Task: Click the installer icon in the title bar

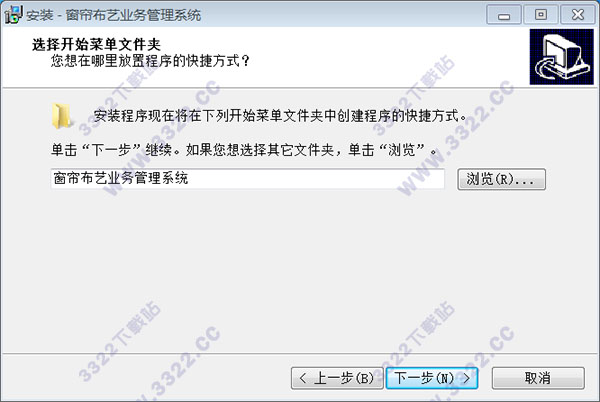Action: (13, 15)
